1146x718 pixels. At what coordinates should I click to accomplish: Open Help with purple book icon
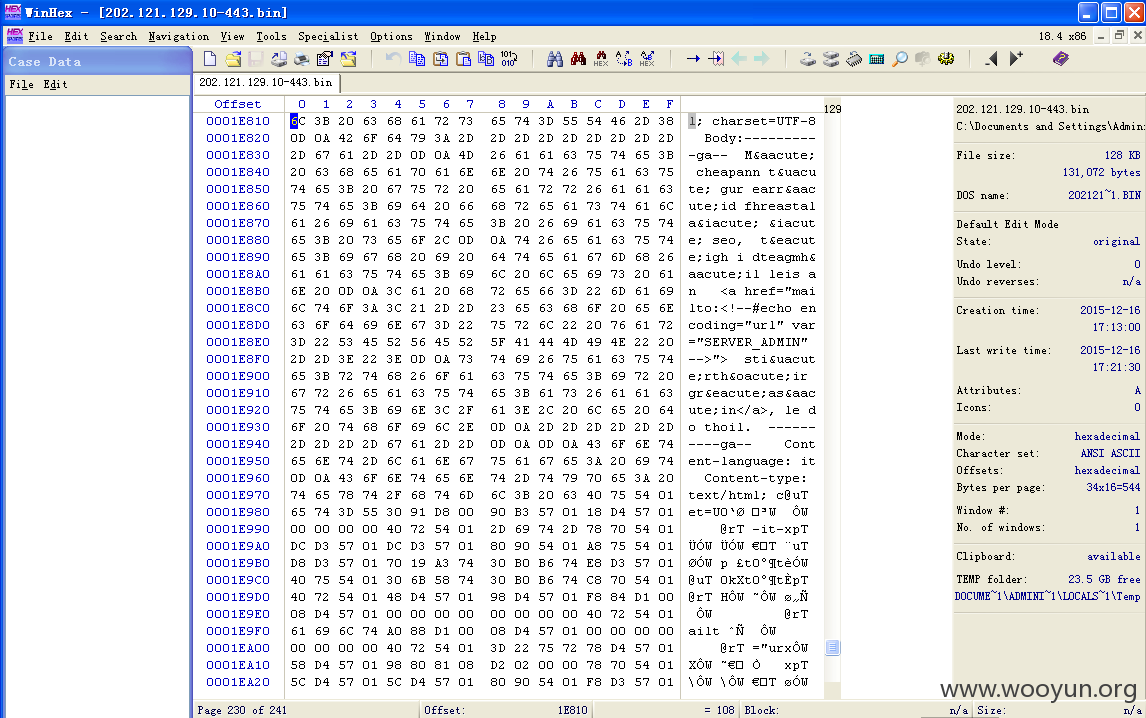click(x=1061, y=58)
